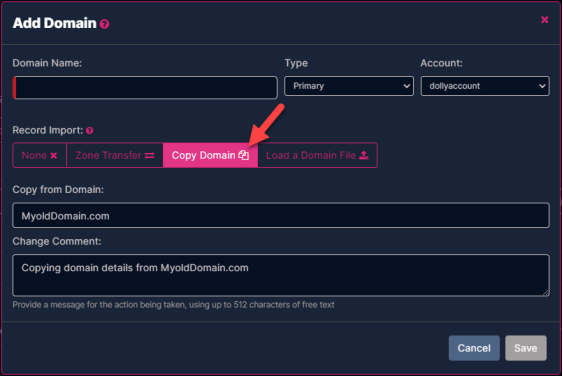Focus the Domain Name input field
The height and width of the screenshot is (377, 563).
tap(145, 87)
